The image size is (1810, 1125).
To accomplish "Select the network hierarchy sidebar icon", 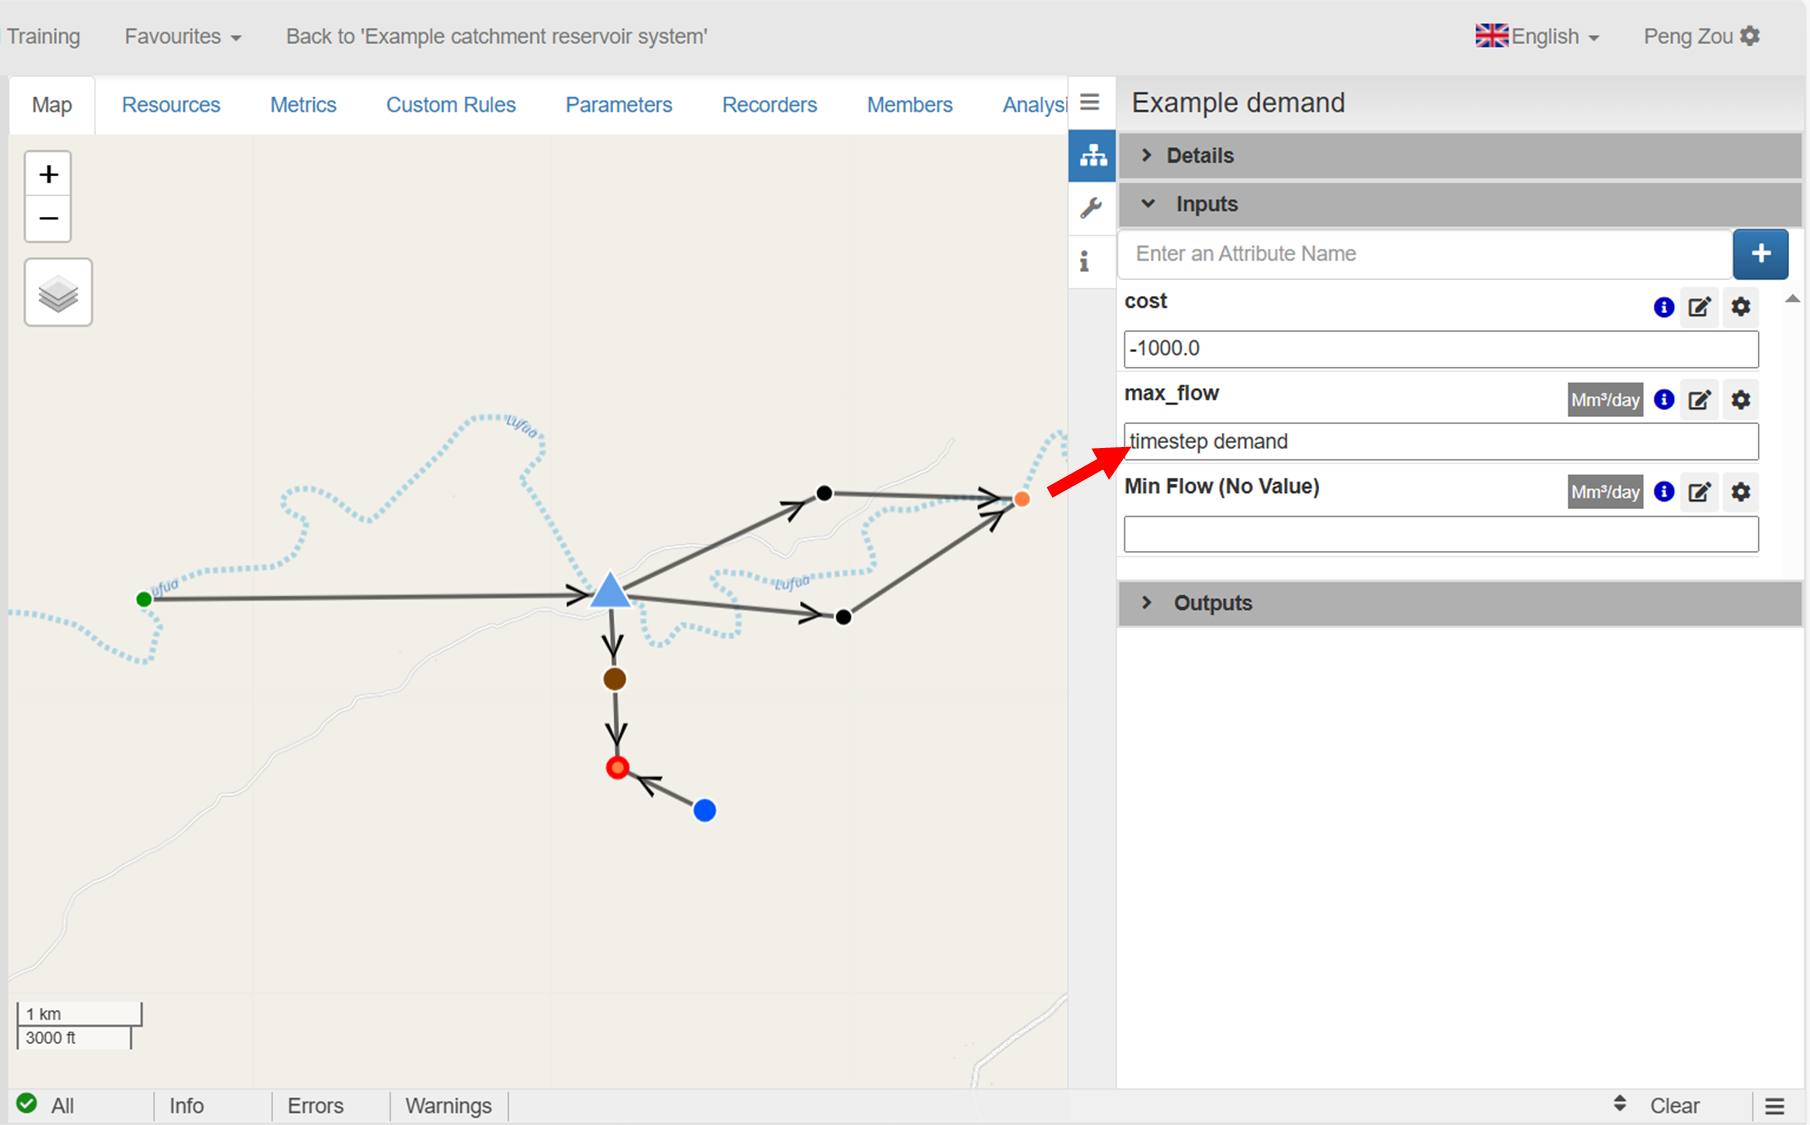I will [1092, 156].
